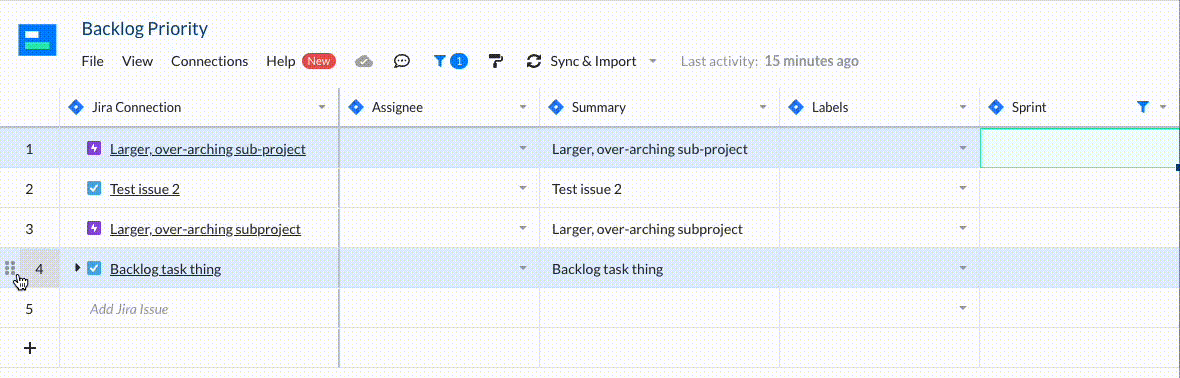Screen dimensions: 1180x378
Task: Click the filter count badge 1
Action: [x=459, y=62]
